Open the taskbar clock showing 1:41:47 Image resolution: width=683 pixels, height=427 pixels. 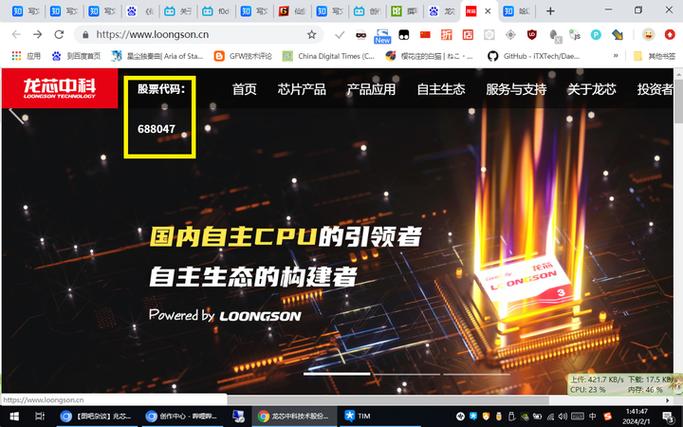point(636,417)
